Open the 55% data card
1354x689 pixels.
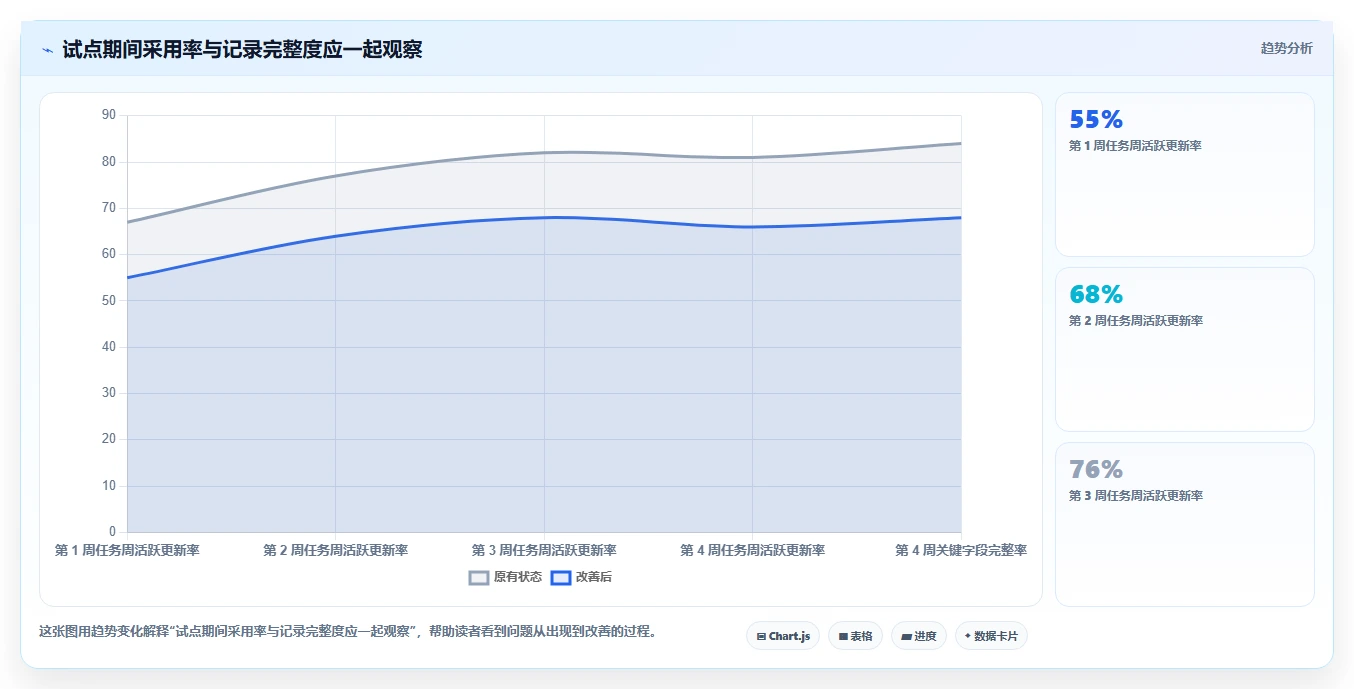(1184, 175)
